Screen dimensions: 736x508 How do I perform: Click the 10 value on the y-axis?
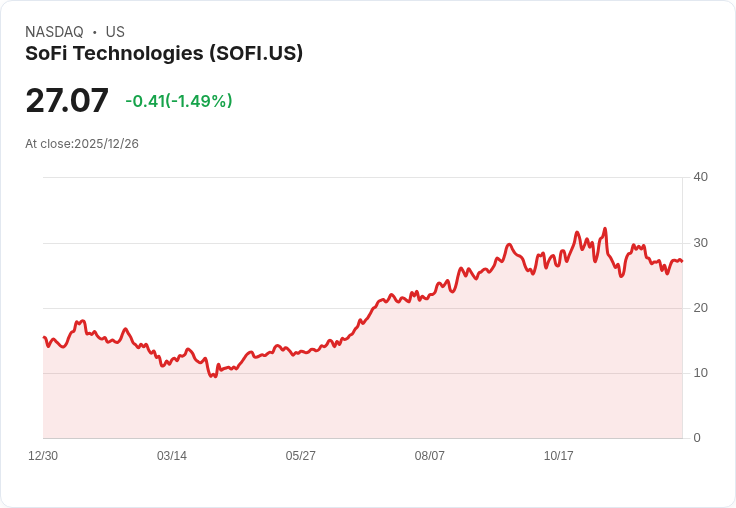[700, 373]
